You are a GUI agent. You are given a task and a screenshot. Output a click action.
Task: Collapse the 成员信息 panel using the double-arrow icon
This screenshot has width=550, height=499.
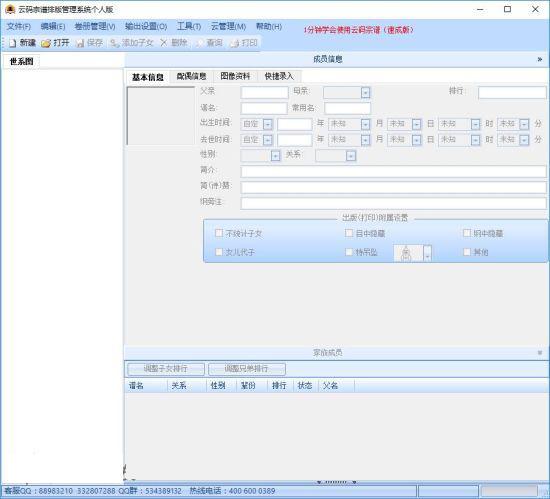coord(540,59)
